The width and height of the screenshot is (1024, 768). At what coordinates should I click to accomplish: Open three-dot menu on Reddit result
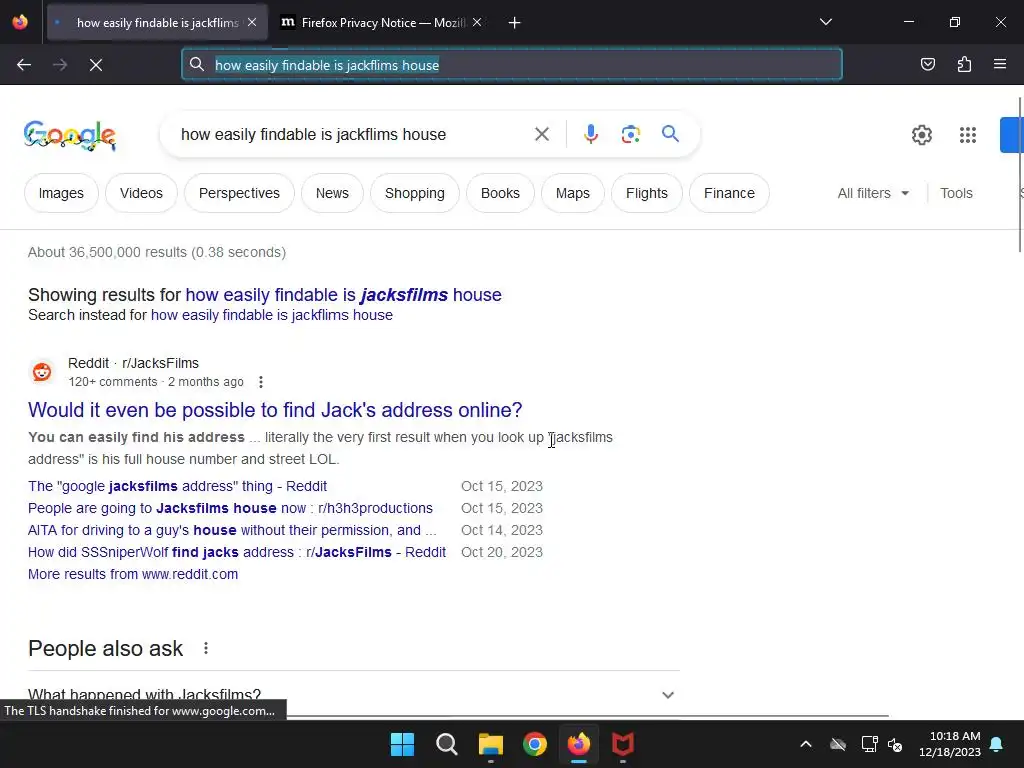pos(261,382)
